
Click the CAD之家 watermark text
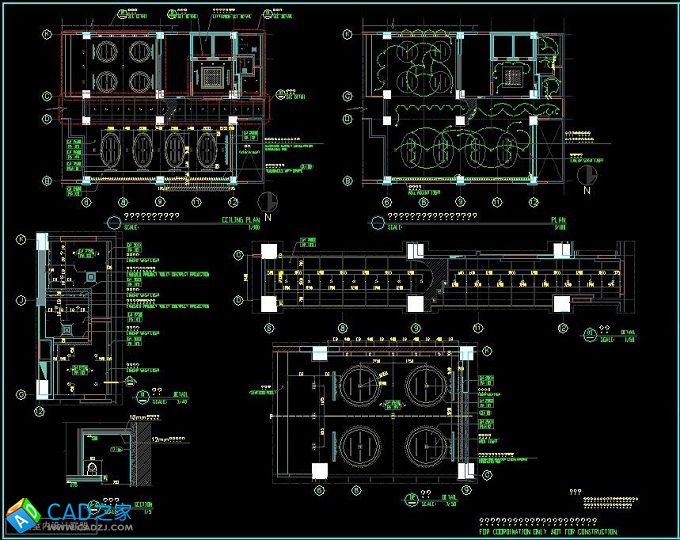click(90, 511)
